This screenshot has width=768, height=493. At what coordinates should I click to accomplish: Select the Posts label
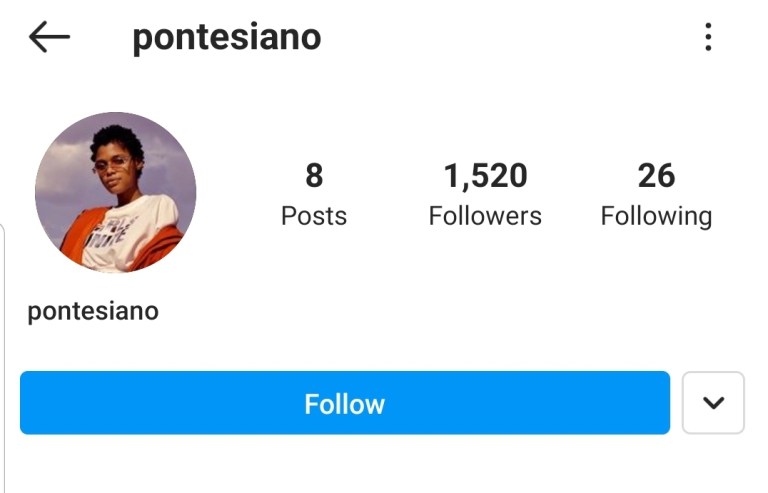click(314, 216)
